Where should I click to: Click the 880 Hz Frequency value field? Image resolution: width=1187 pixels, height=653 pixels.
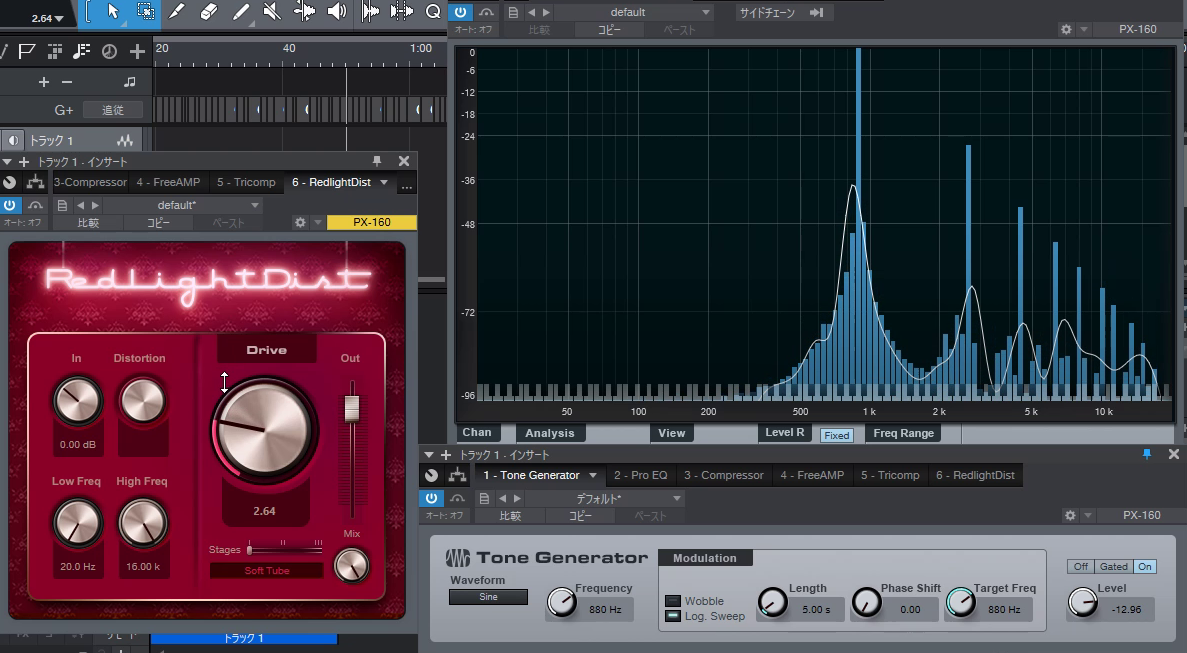(x=605, y=609)
